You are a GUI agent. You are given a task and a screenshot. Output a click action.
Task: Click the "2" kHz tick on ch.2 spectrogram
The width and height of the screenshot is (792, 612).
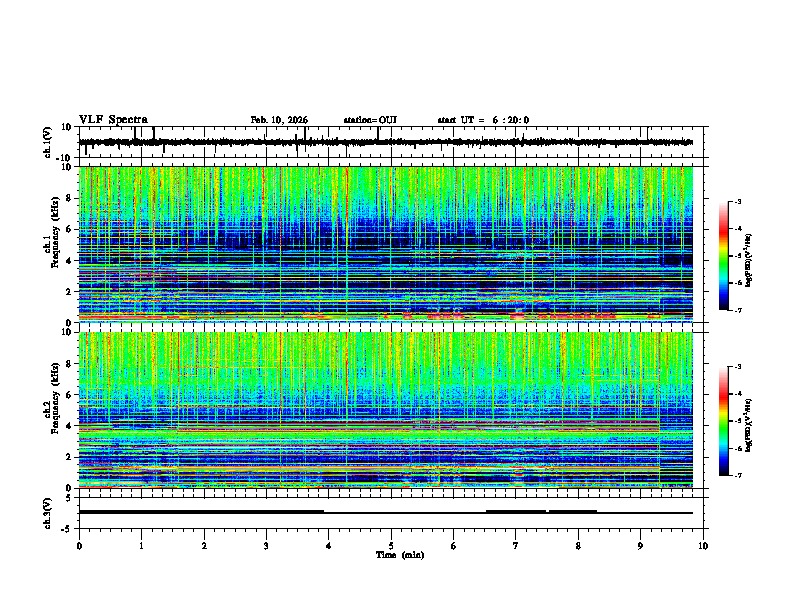[69, 457]
